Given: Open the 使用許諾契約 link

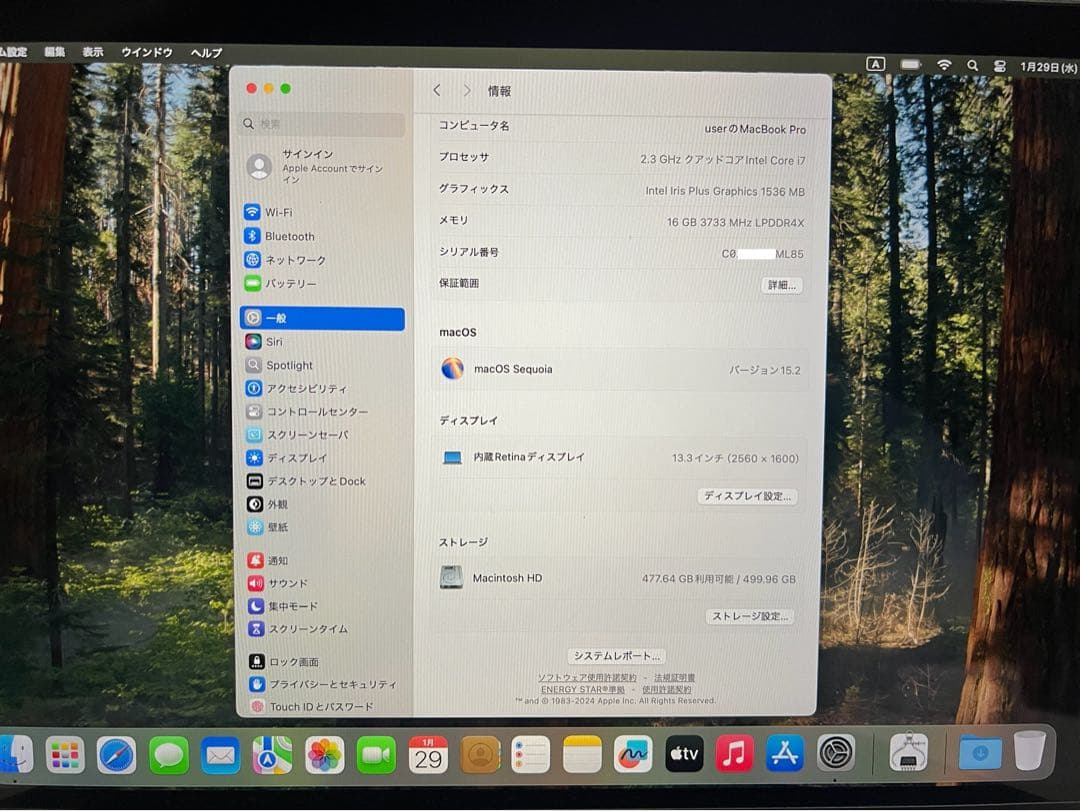Looking at the screenshot, I should tap(666, 689).
